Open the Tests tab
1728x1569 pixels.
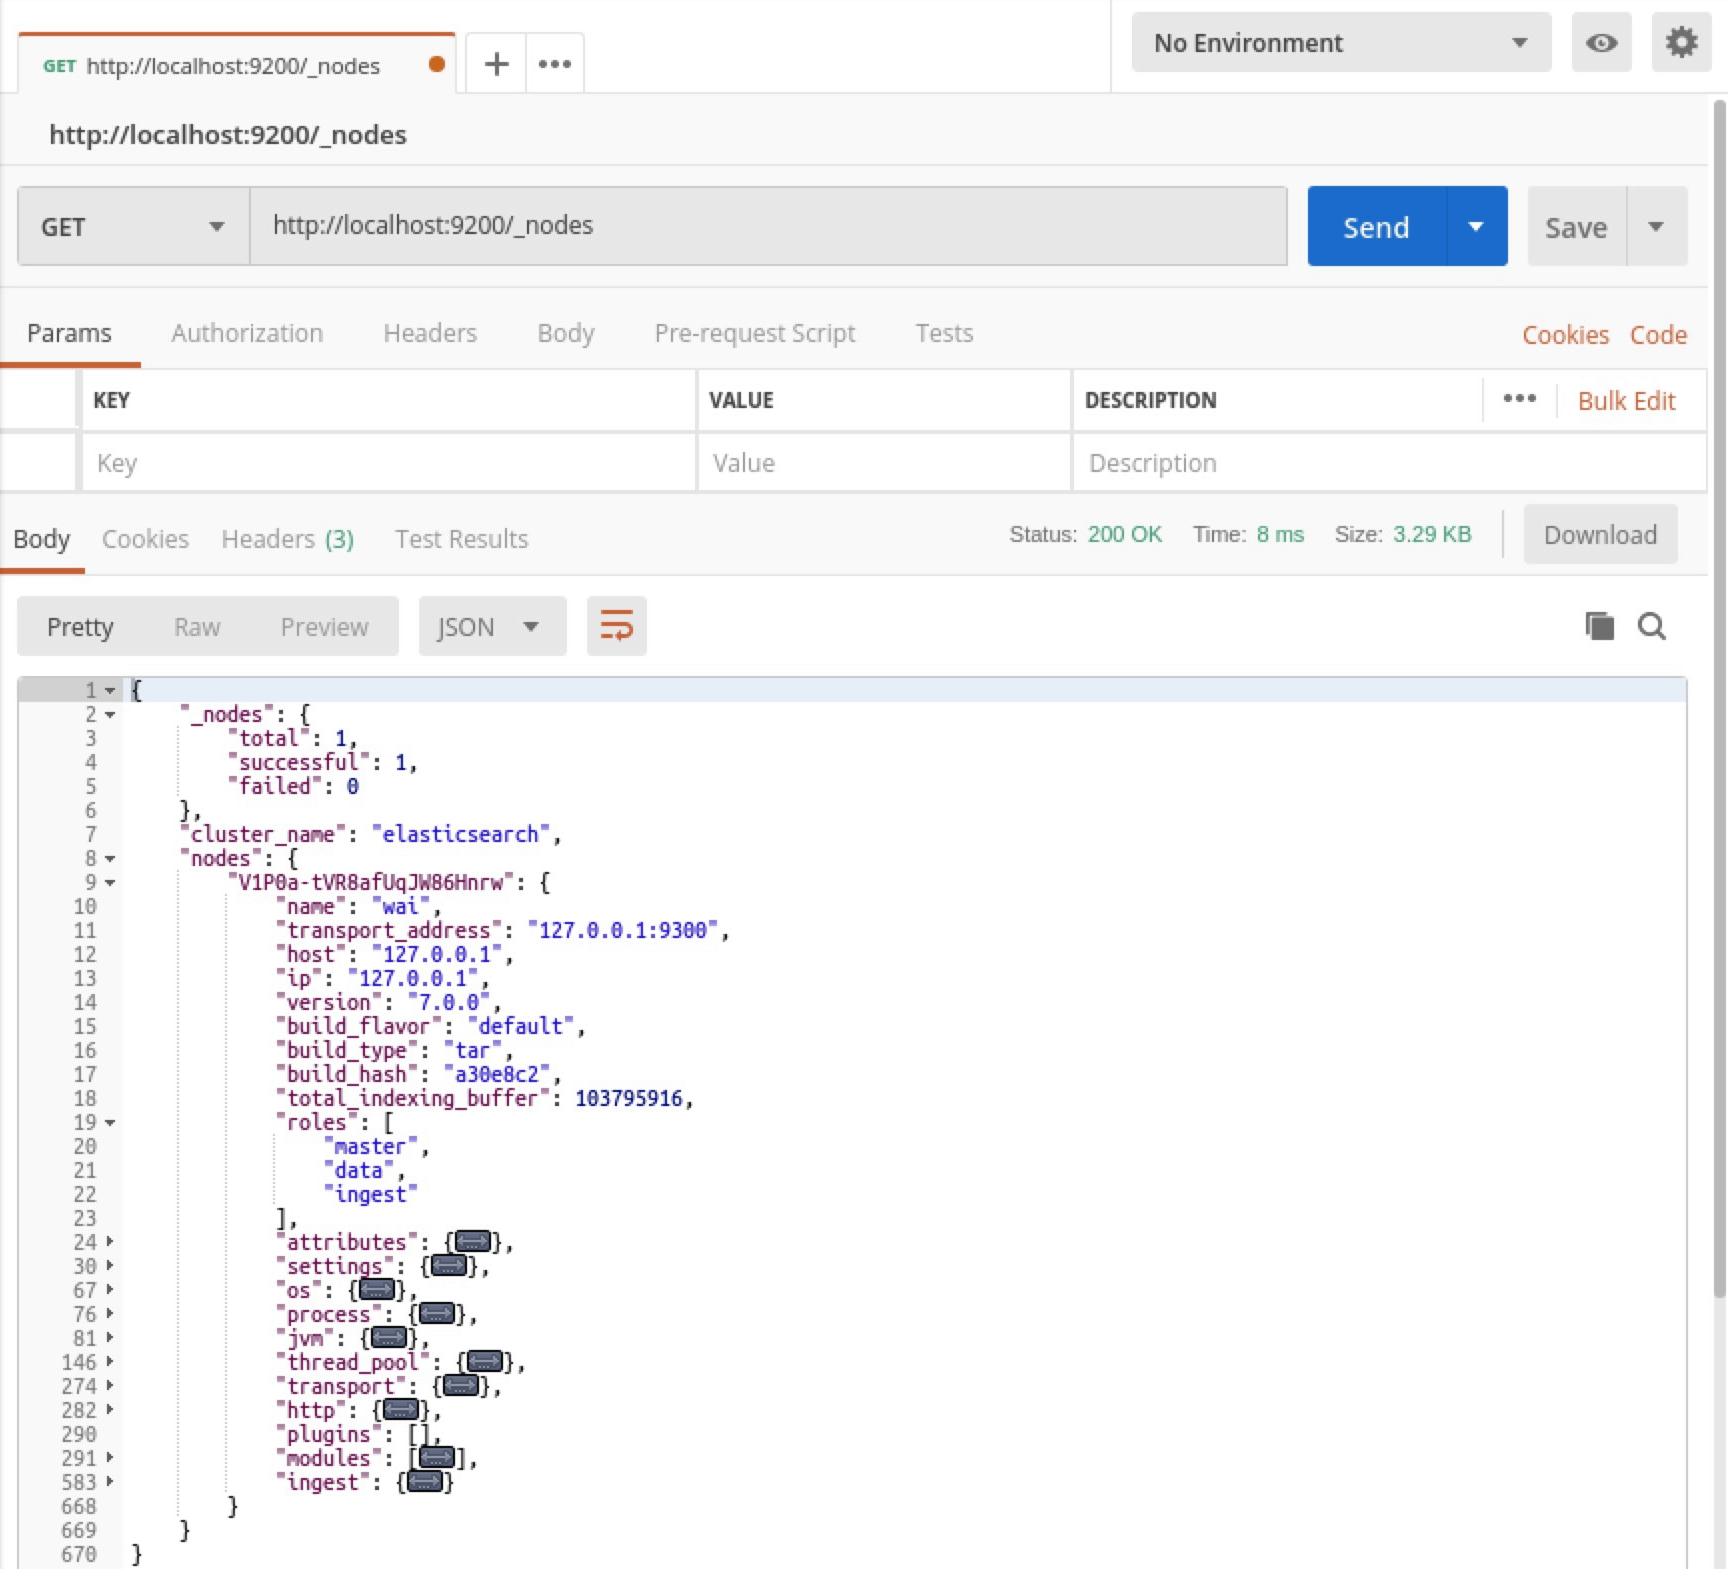[x=944, y=333]
